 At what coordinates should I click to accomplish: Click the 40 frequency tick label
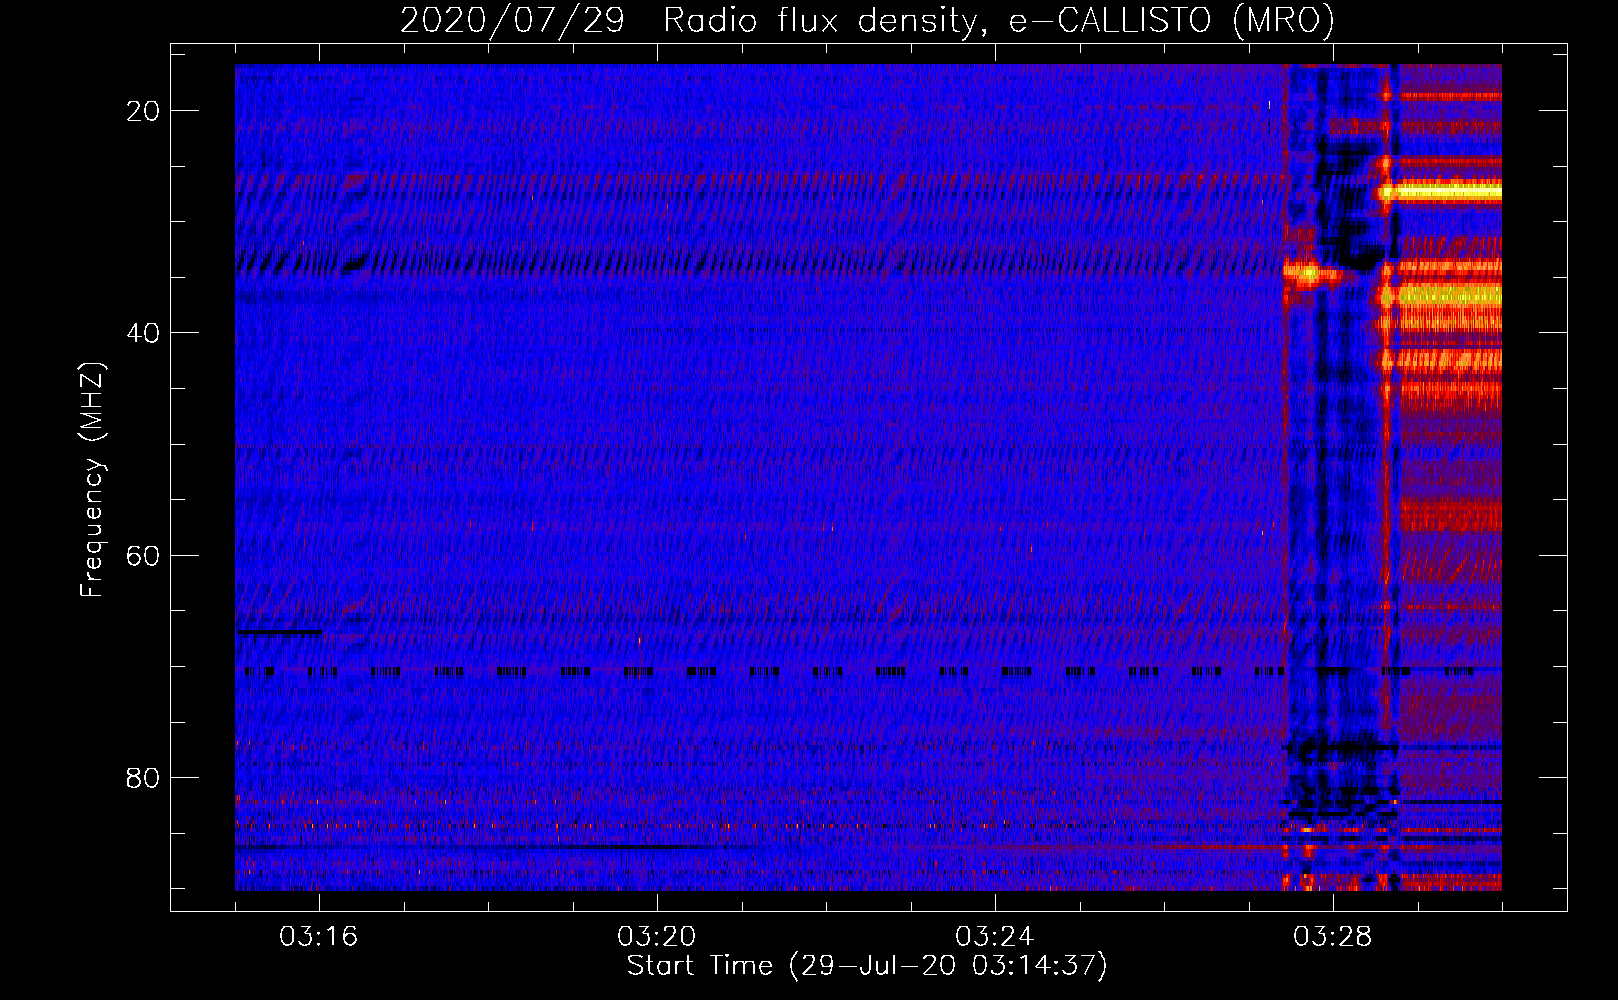pos(143,333)
